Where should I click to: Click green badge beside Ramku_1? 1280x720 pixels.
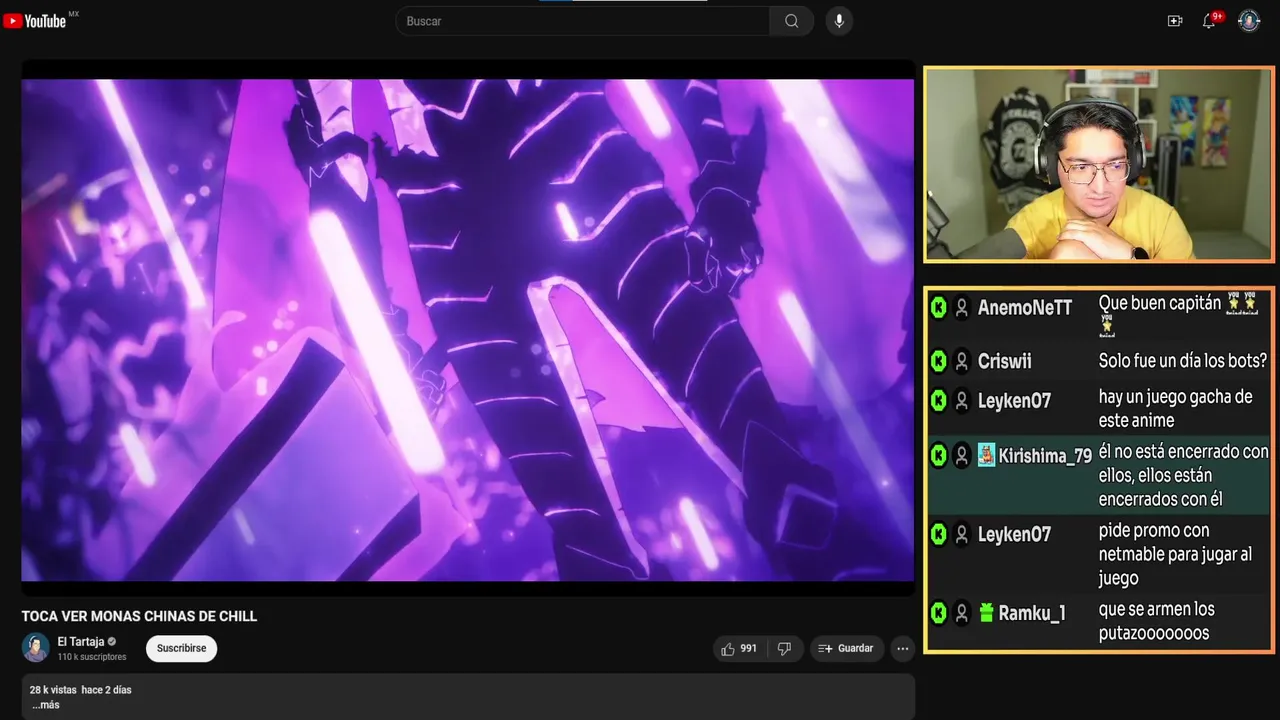click(x=986, y=613)
